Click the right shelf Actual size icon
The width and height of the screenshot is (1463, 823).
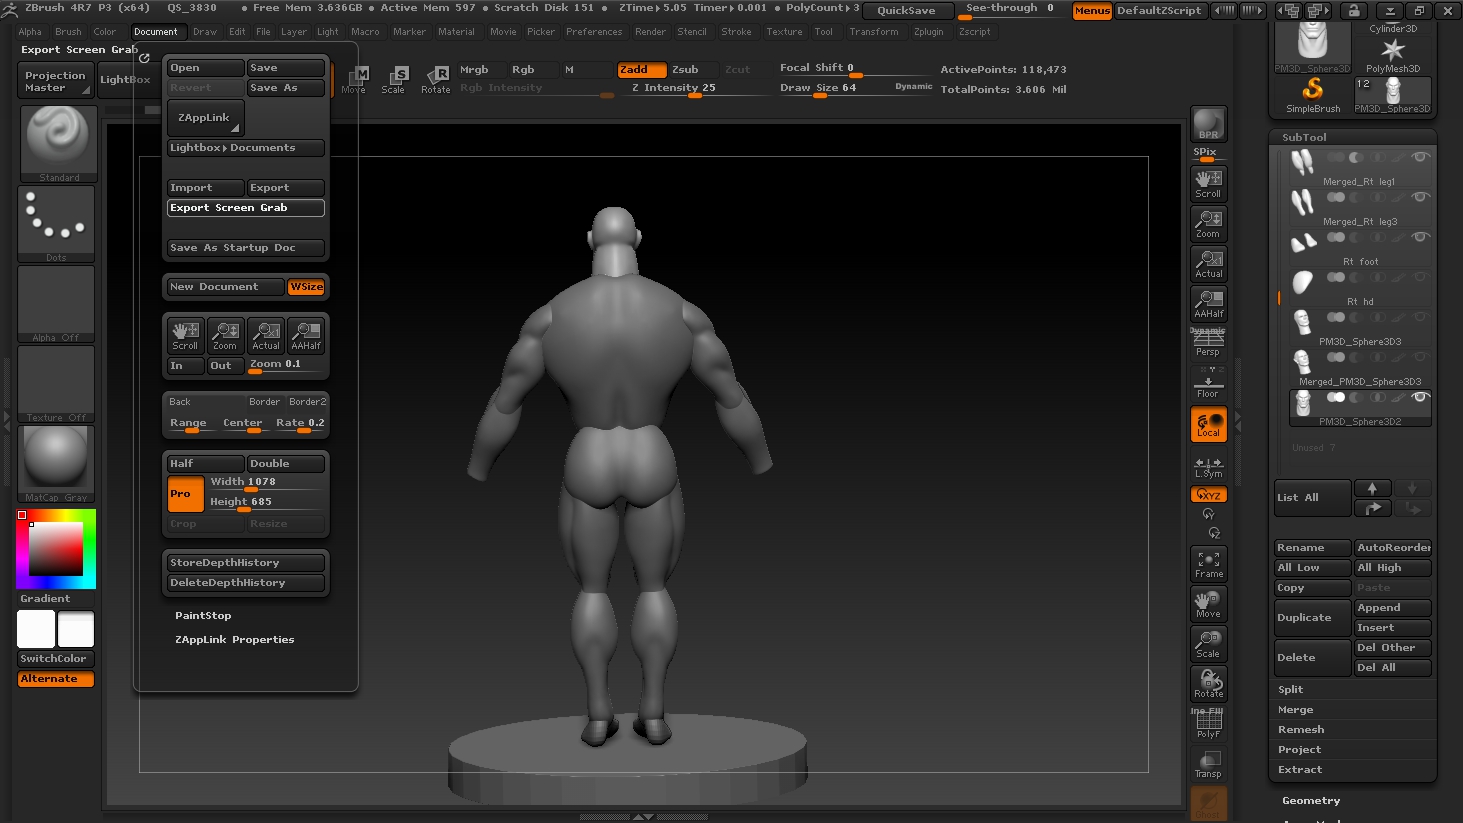pos(1208,264)
